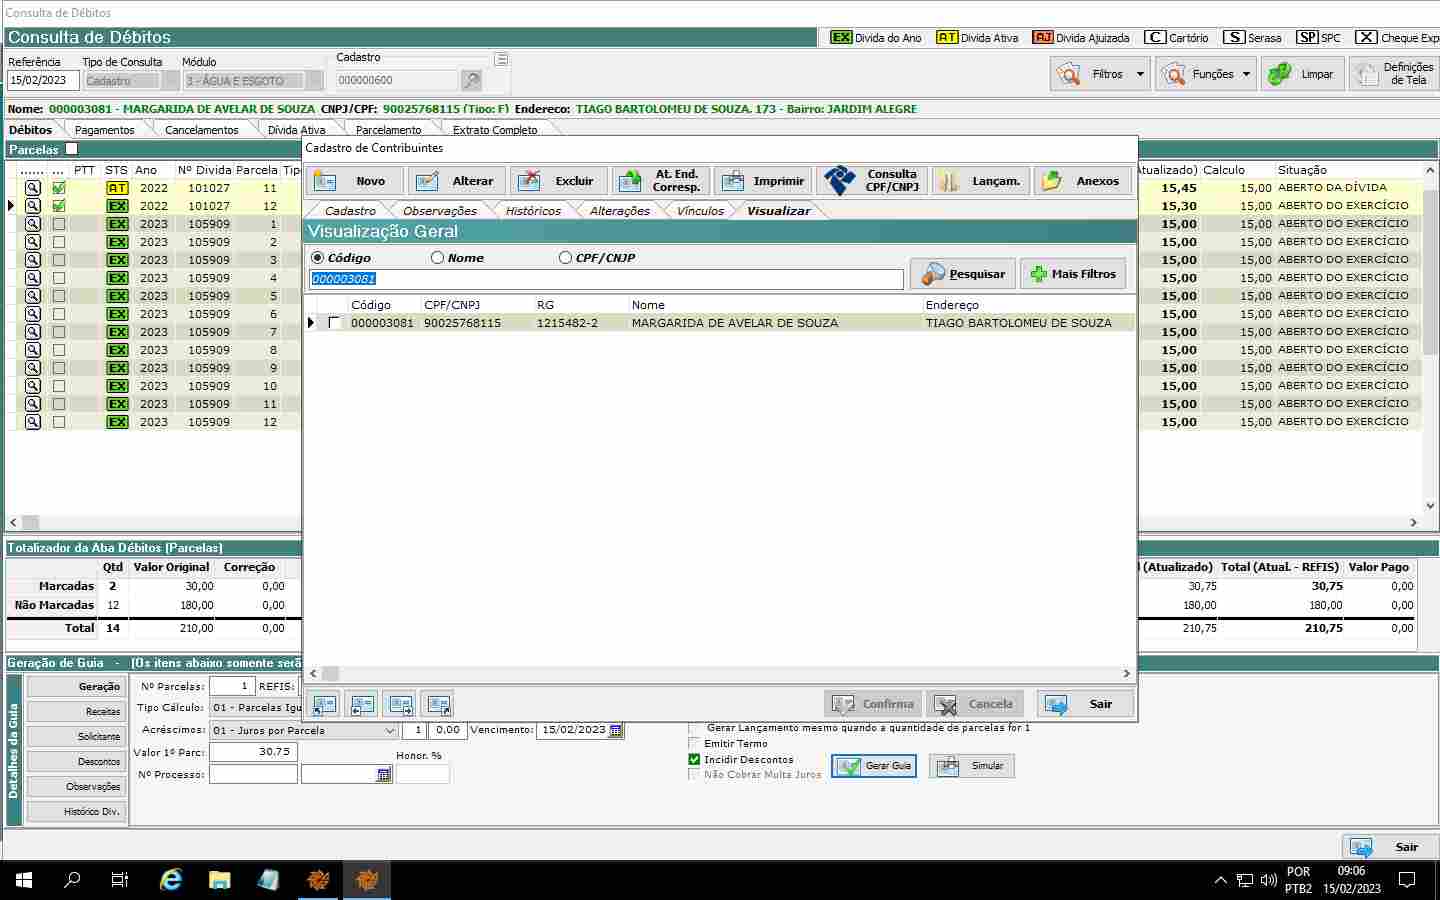Click the Excluir record icon
Image resolution: width=1440 pixels, height=900 pixels.
tap(530, 181)
